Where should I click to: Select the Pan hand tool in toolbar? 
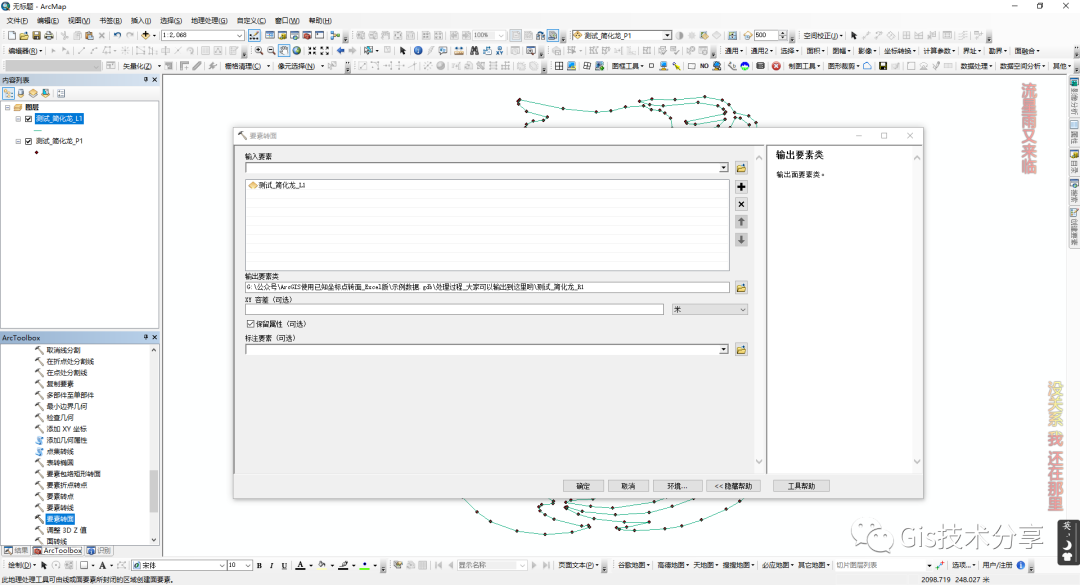point(284,50)
